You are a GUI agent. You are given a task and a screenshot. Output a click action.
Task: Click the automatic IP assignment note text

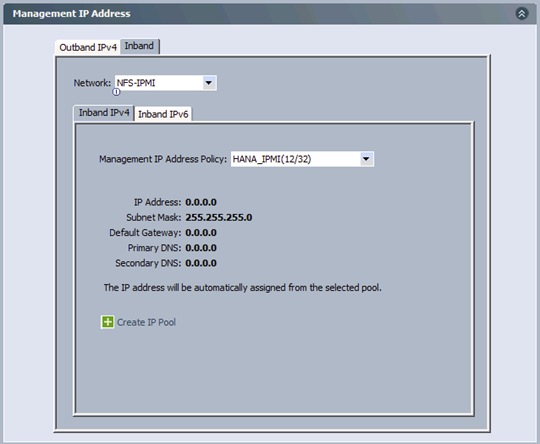(242, 288)
